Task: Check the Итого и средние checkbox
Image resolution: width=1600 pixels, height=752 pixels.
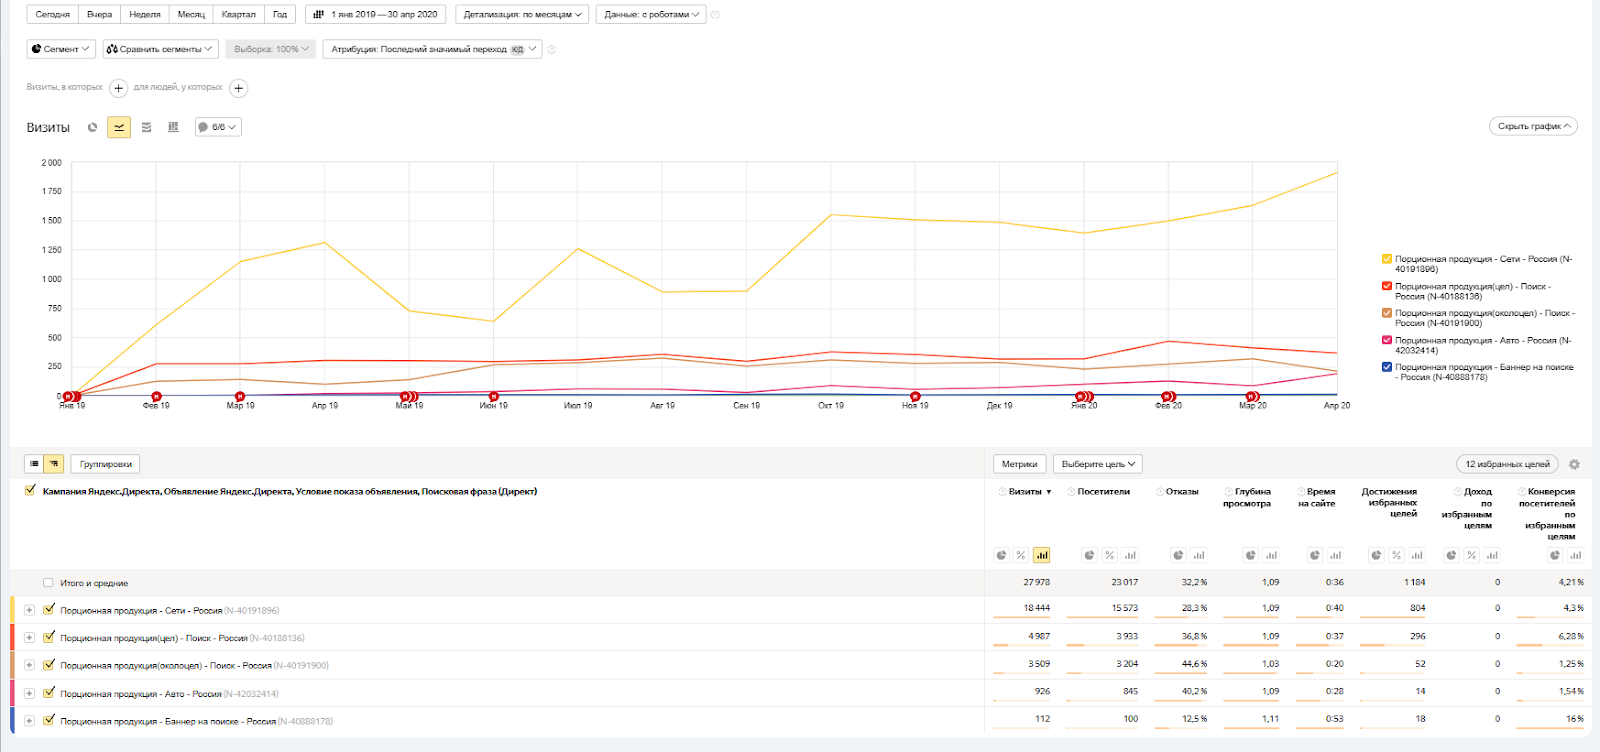Action: (48, 583)
